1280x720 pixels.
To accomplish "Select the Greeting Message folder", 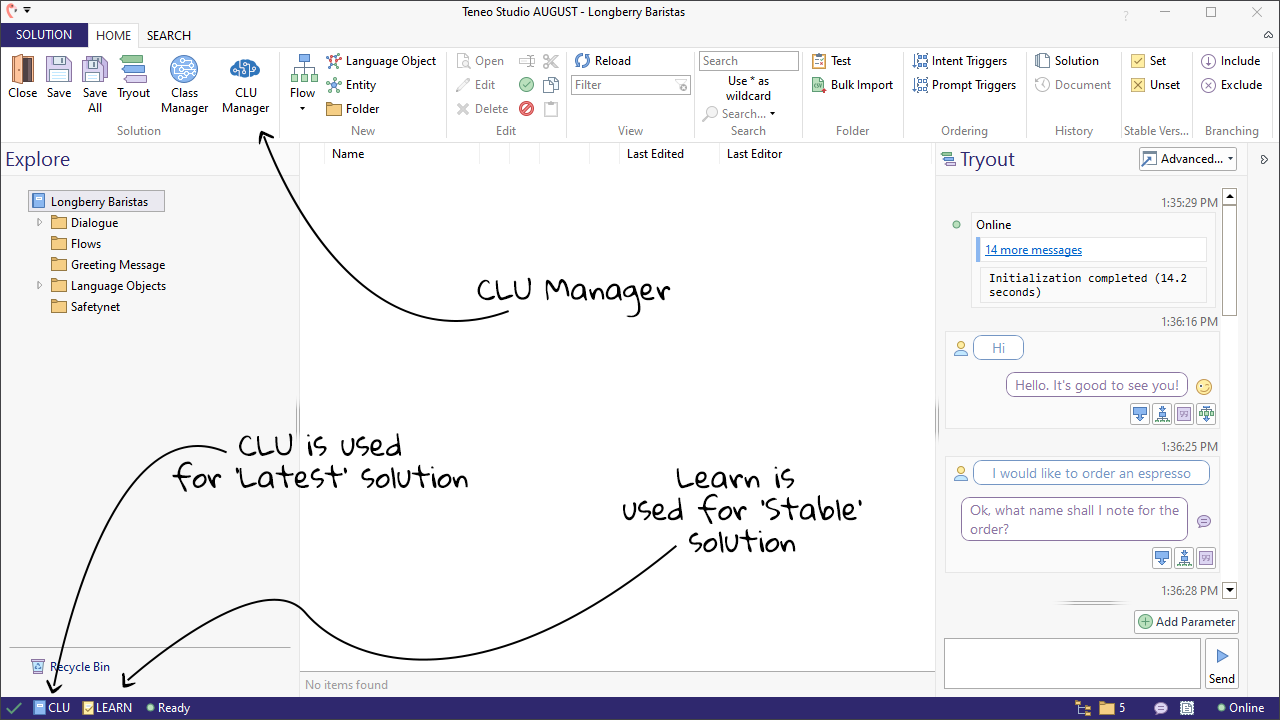I will [x=108, y=265].
